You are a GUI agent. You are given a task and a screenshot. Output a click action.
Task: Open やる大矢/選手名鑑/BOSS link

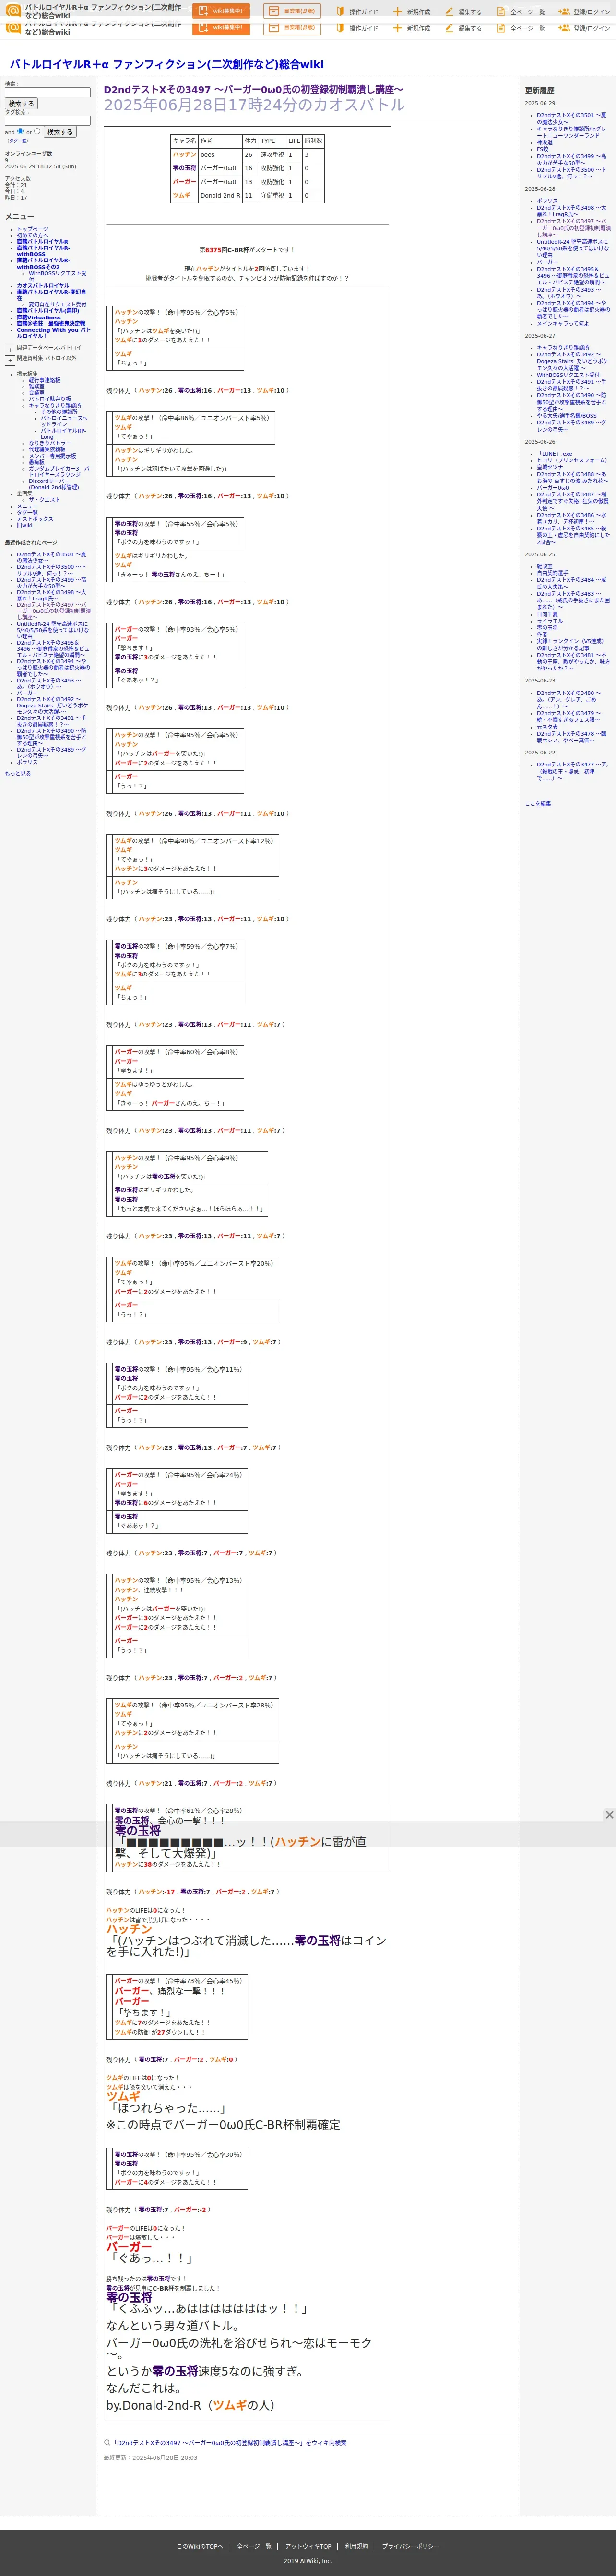[566, 416]
